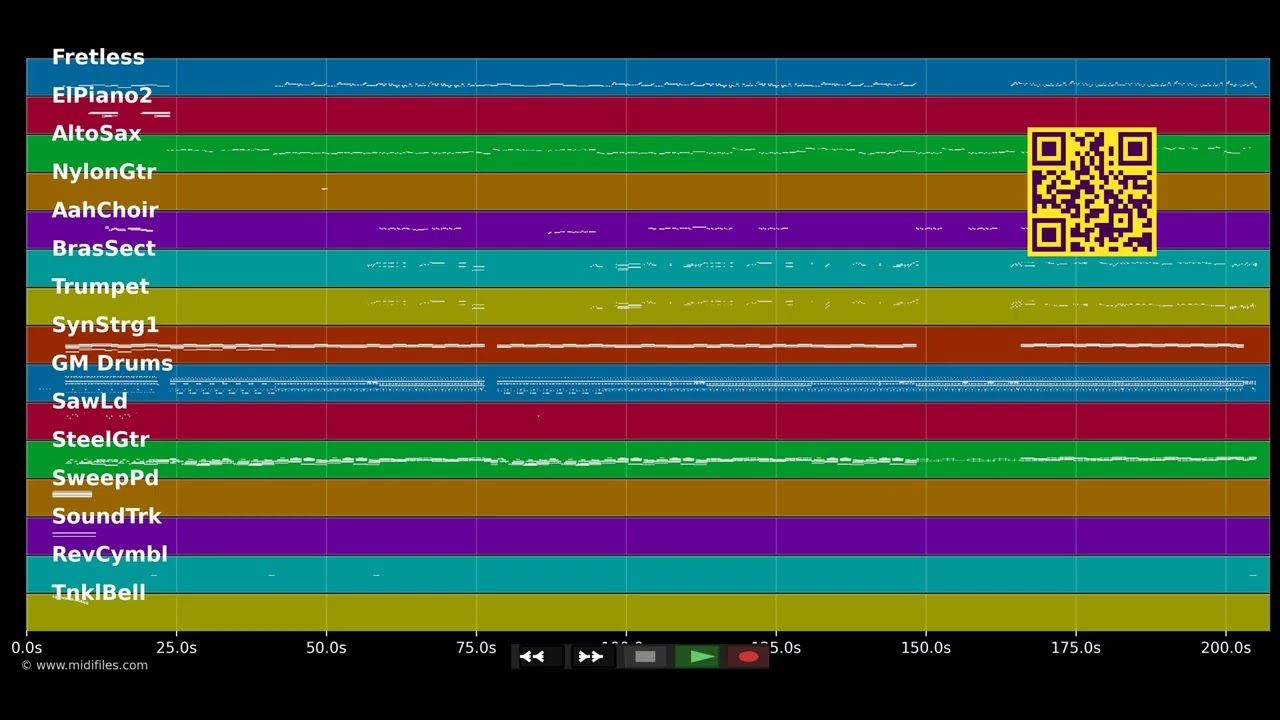Start playback with the green play button
The width and height of the screenshot is (1280, 720).
click(698, 657)
